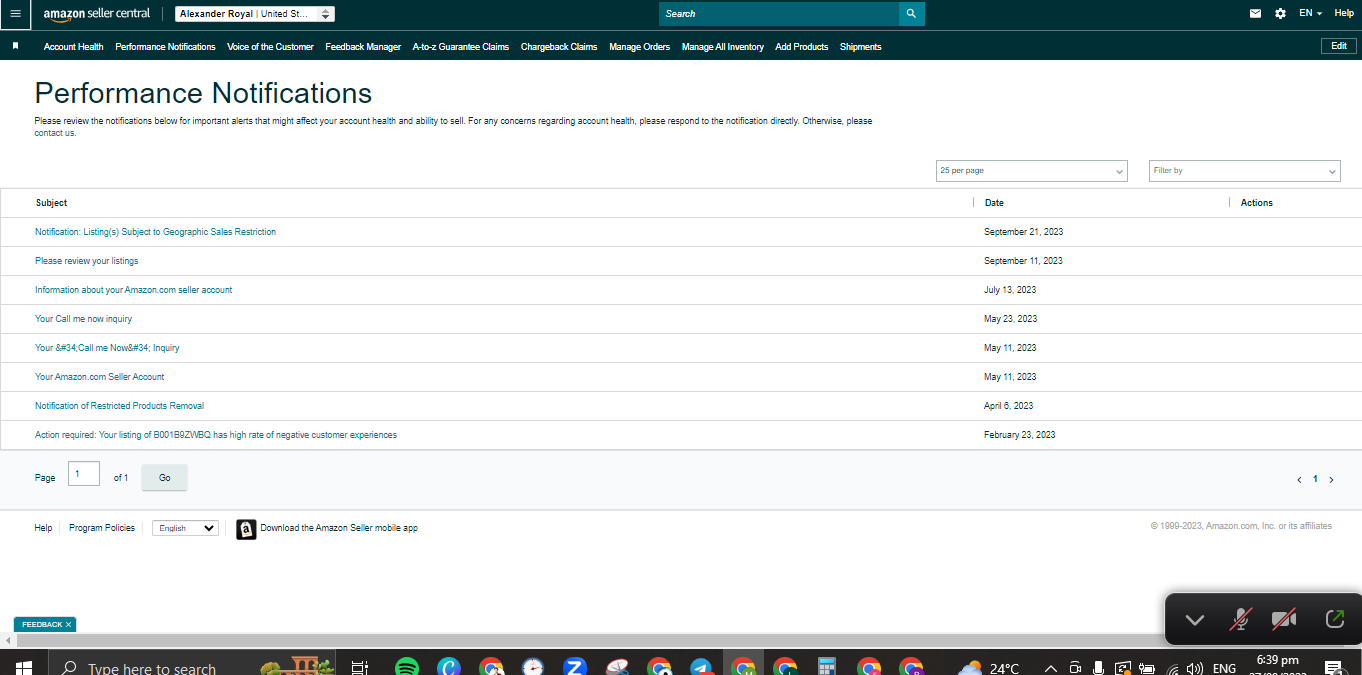Viewport: 1362px width, 675px height.
Task: Open Chargeback Claims menu item
Action: [x=559, y=47]
